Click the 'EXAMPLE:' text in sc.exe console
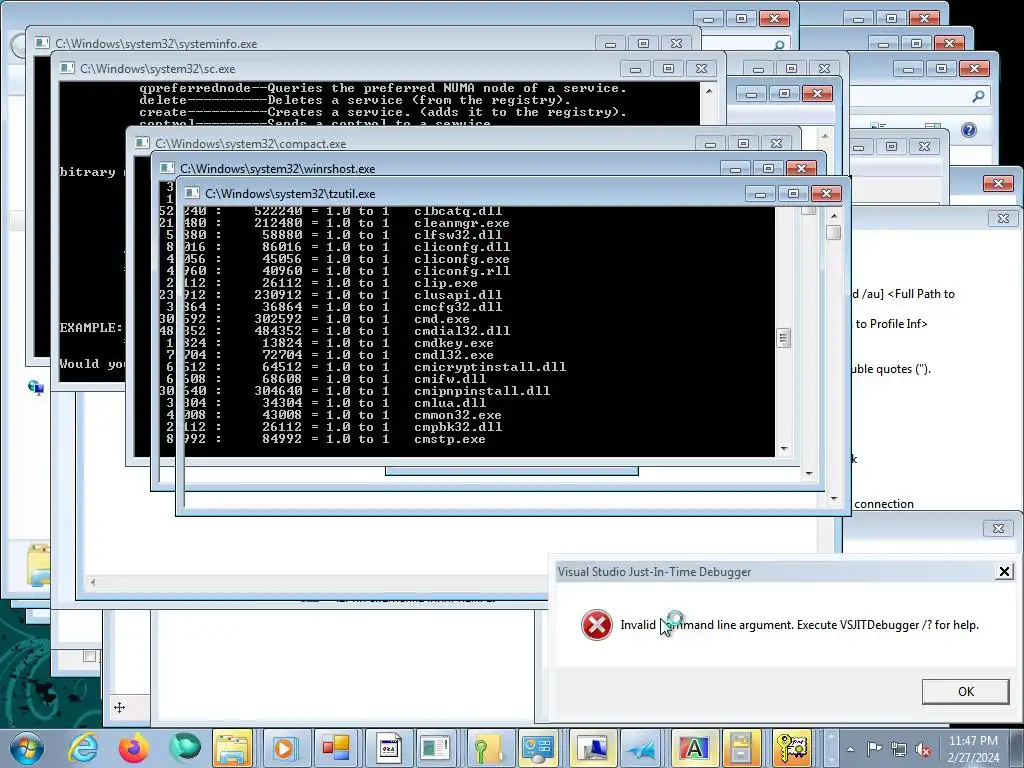Screen dimensions: 1024x768 coord(91,328)
